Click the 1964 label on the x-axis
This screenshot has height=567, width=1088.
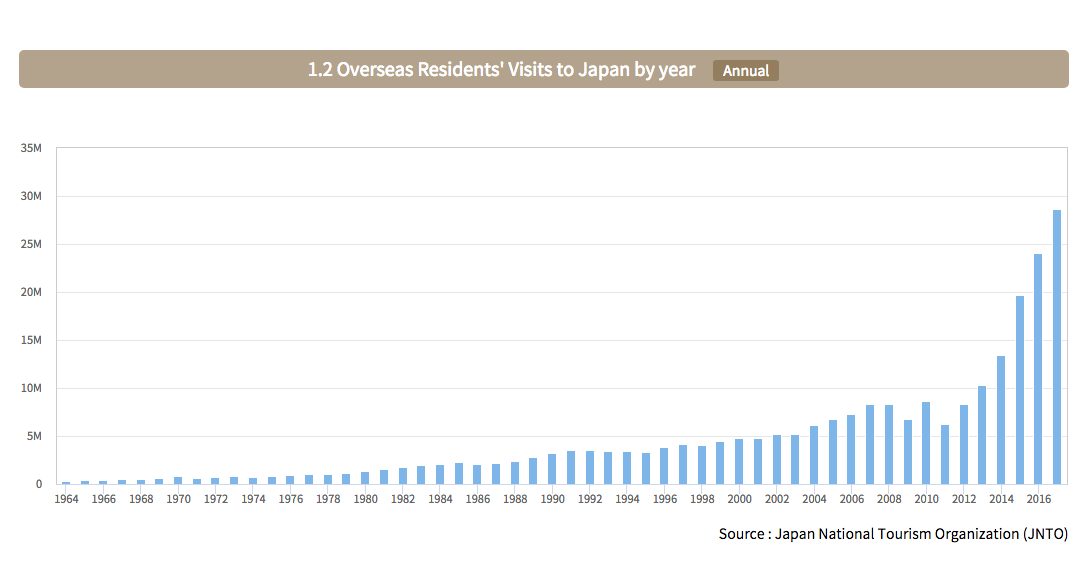(x=66, y=499)
